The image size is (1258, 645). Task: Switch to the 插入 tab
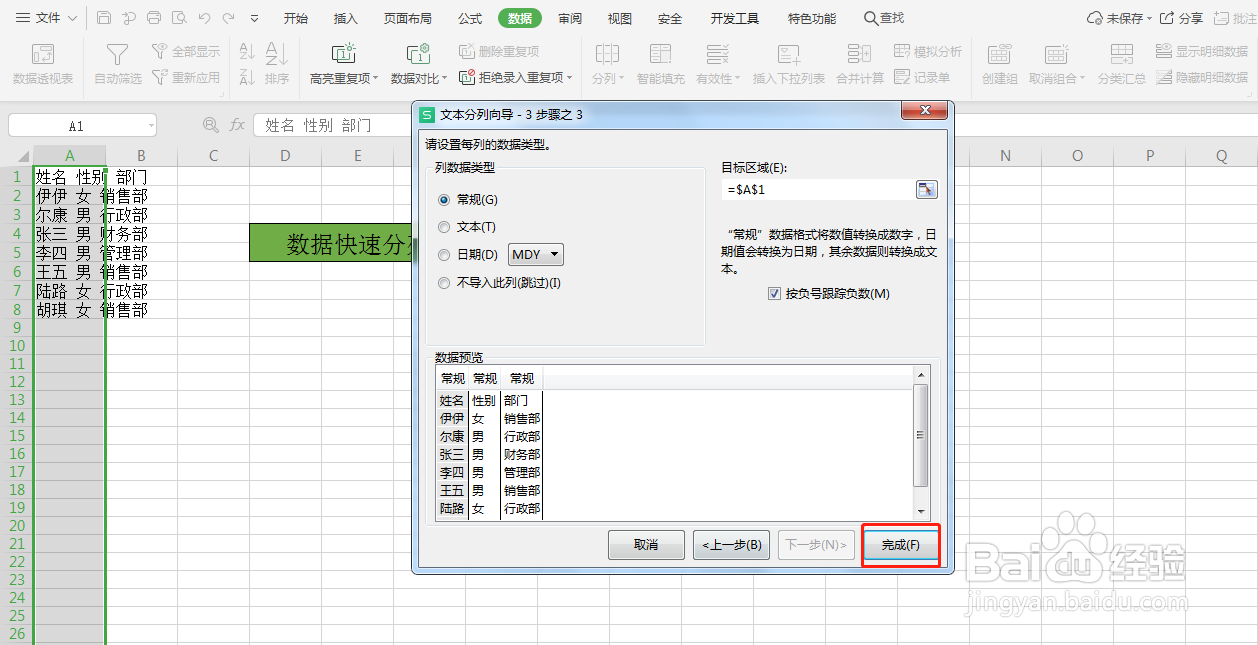pyautogui.click(x=346, y=18)
